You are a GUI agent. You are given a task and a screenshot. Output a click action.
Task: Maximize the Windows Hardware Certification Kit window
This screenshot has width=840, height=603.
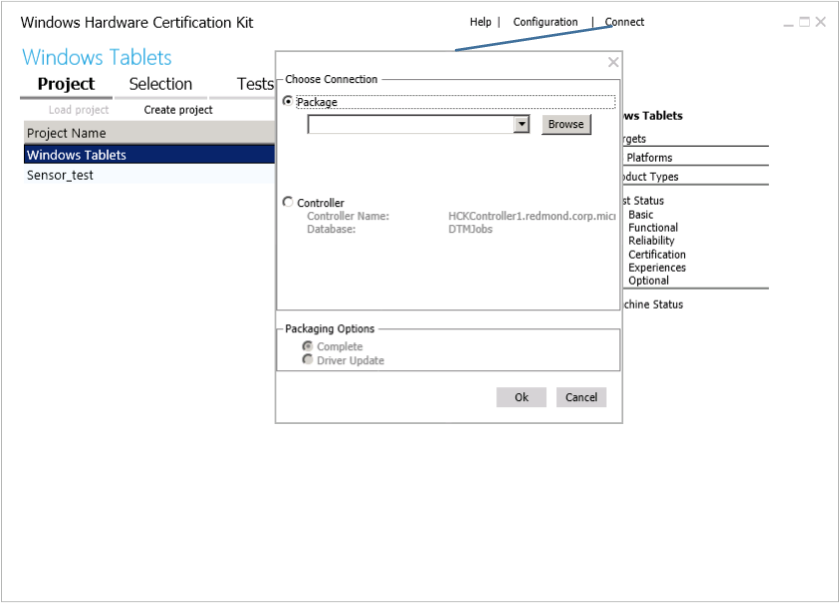(804, 22)
